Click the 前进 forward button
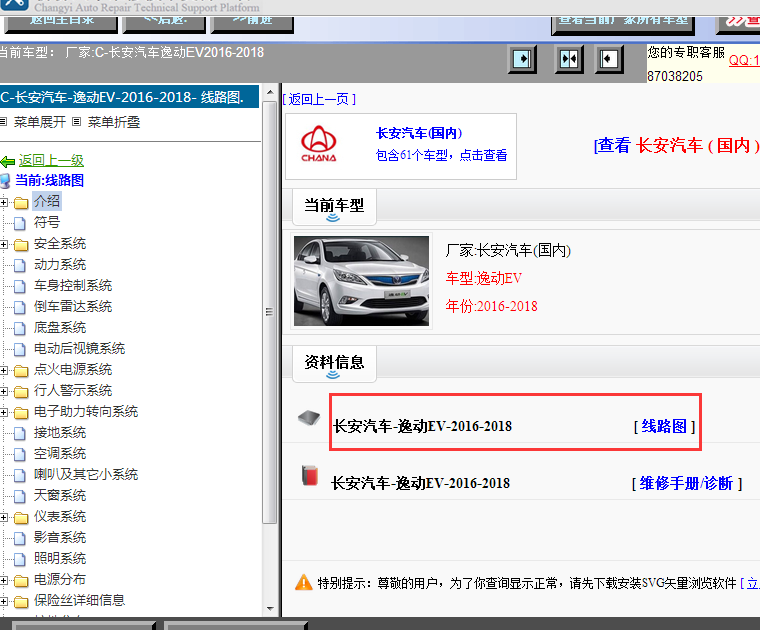760x630 pixels. click(x=252, y=24)
